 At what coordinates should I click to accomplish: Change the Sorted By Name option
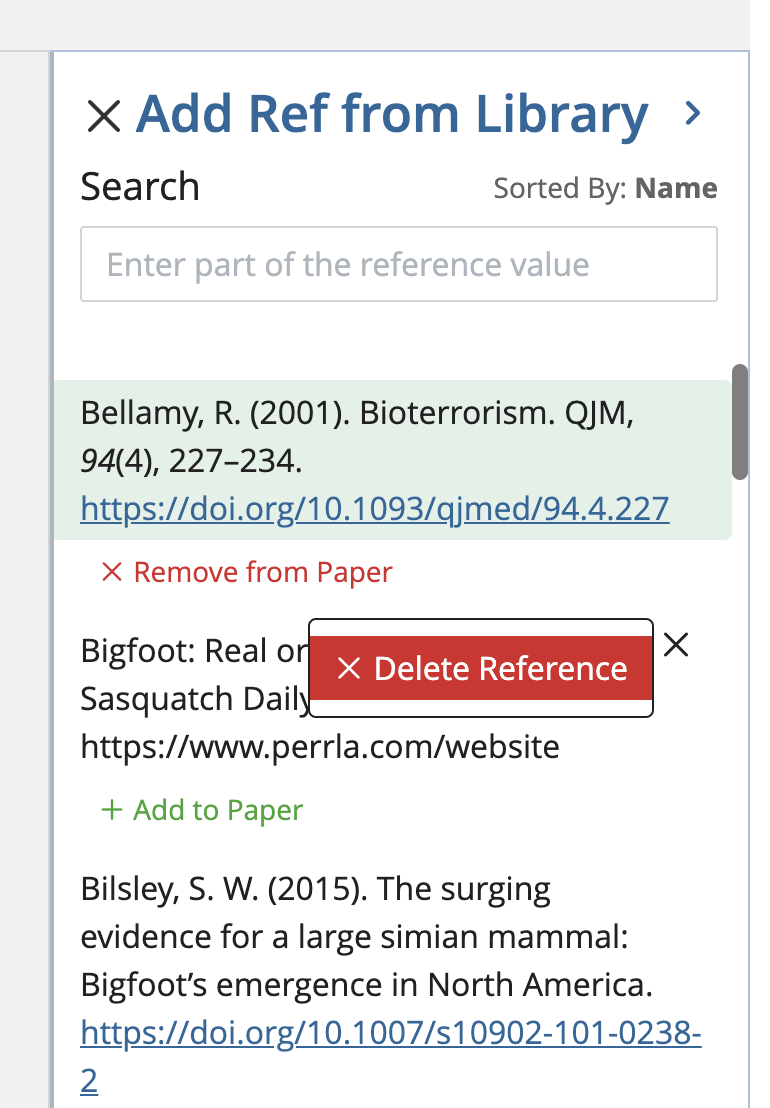pyautogui.click(x=676, y=188)
